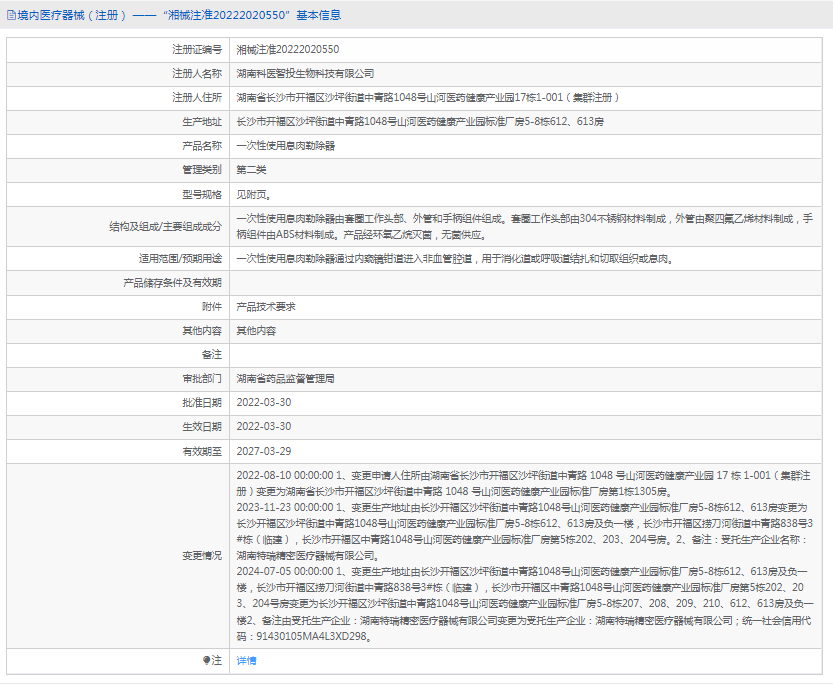833x684 pixels.
Task: Click the 适用范围/预期用途 description text
Action: [455, 259]
